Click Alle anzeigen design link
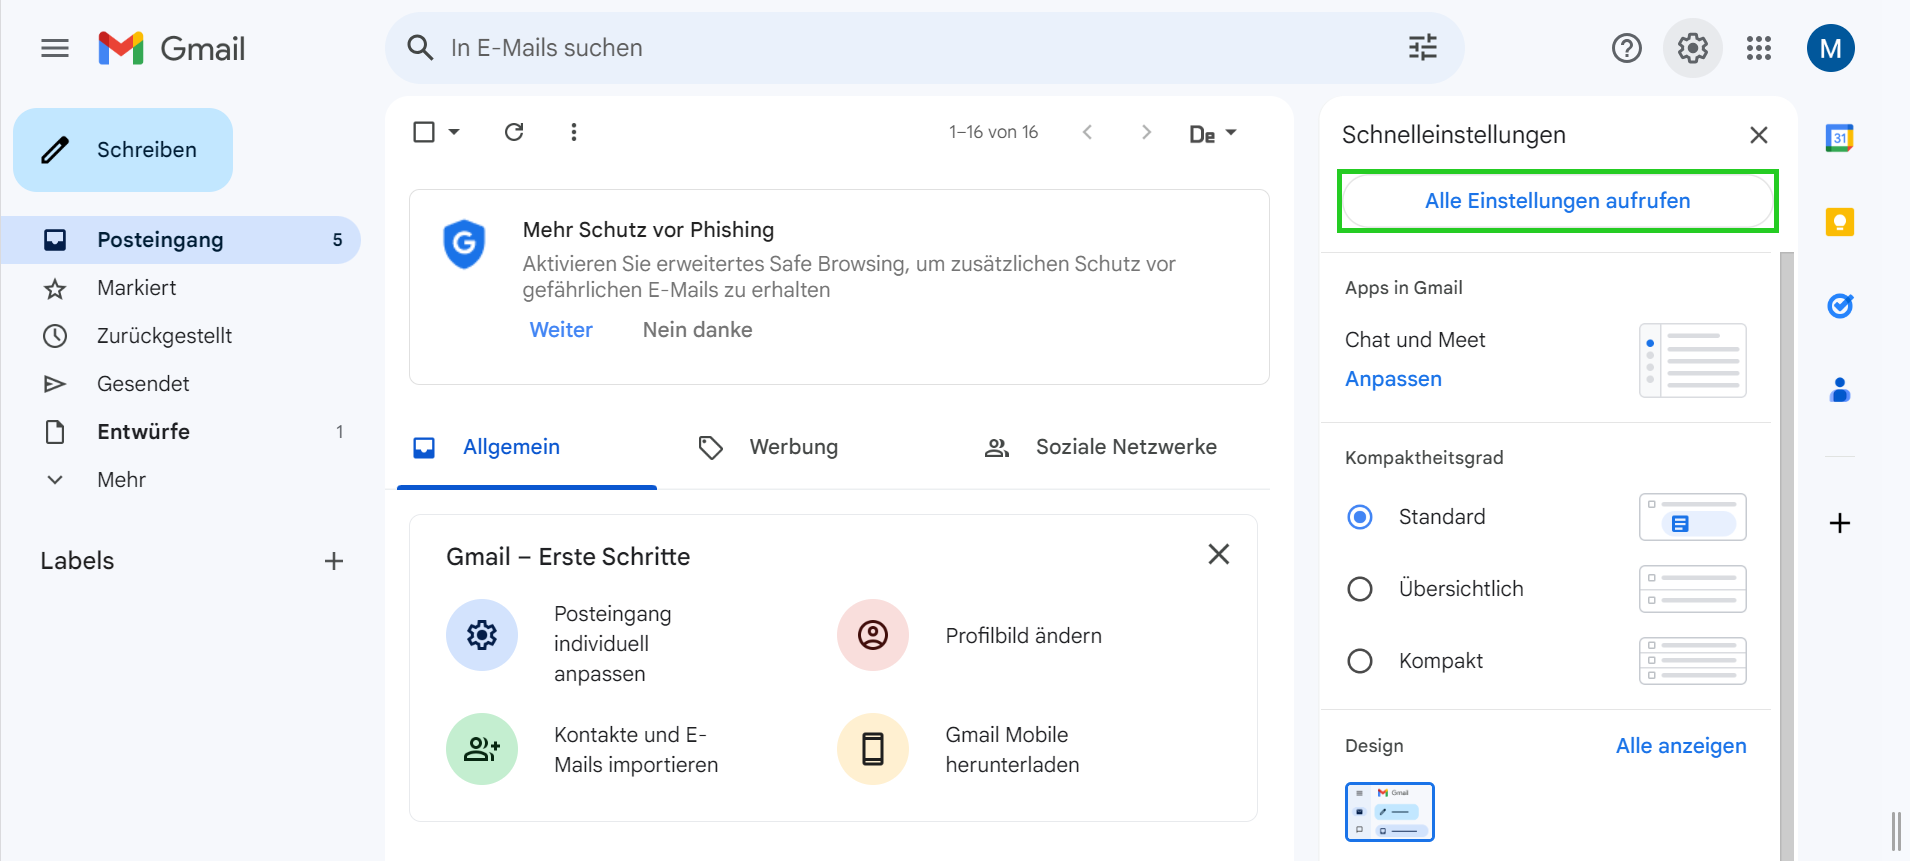The height and width of the screenshot is (861, 1910). [1681, 746]
